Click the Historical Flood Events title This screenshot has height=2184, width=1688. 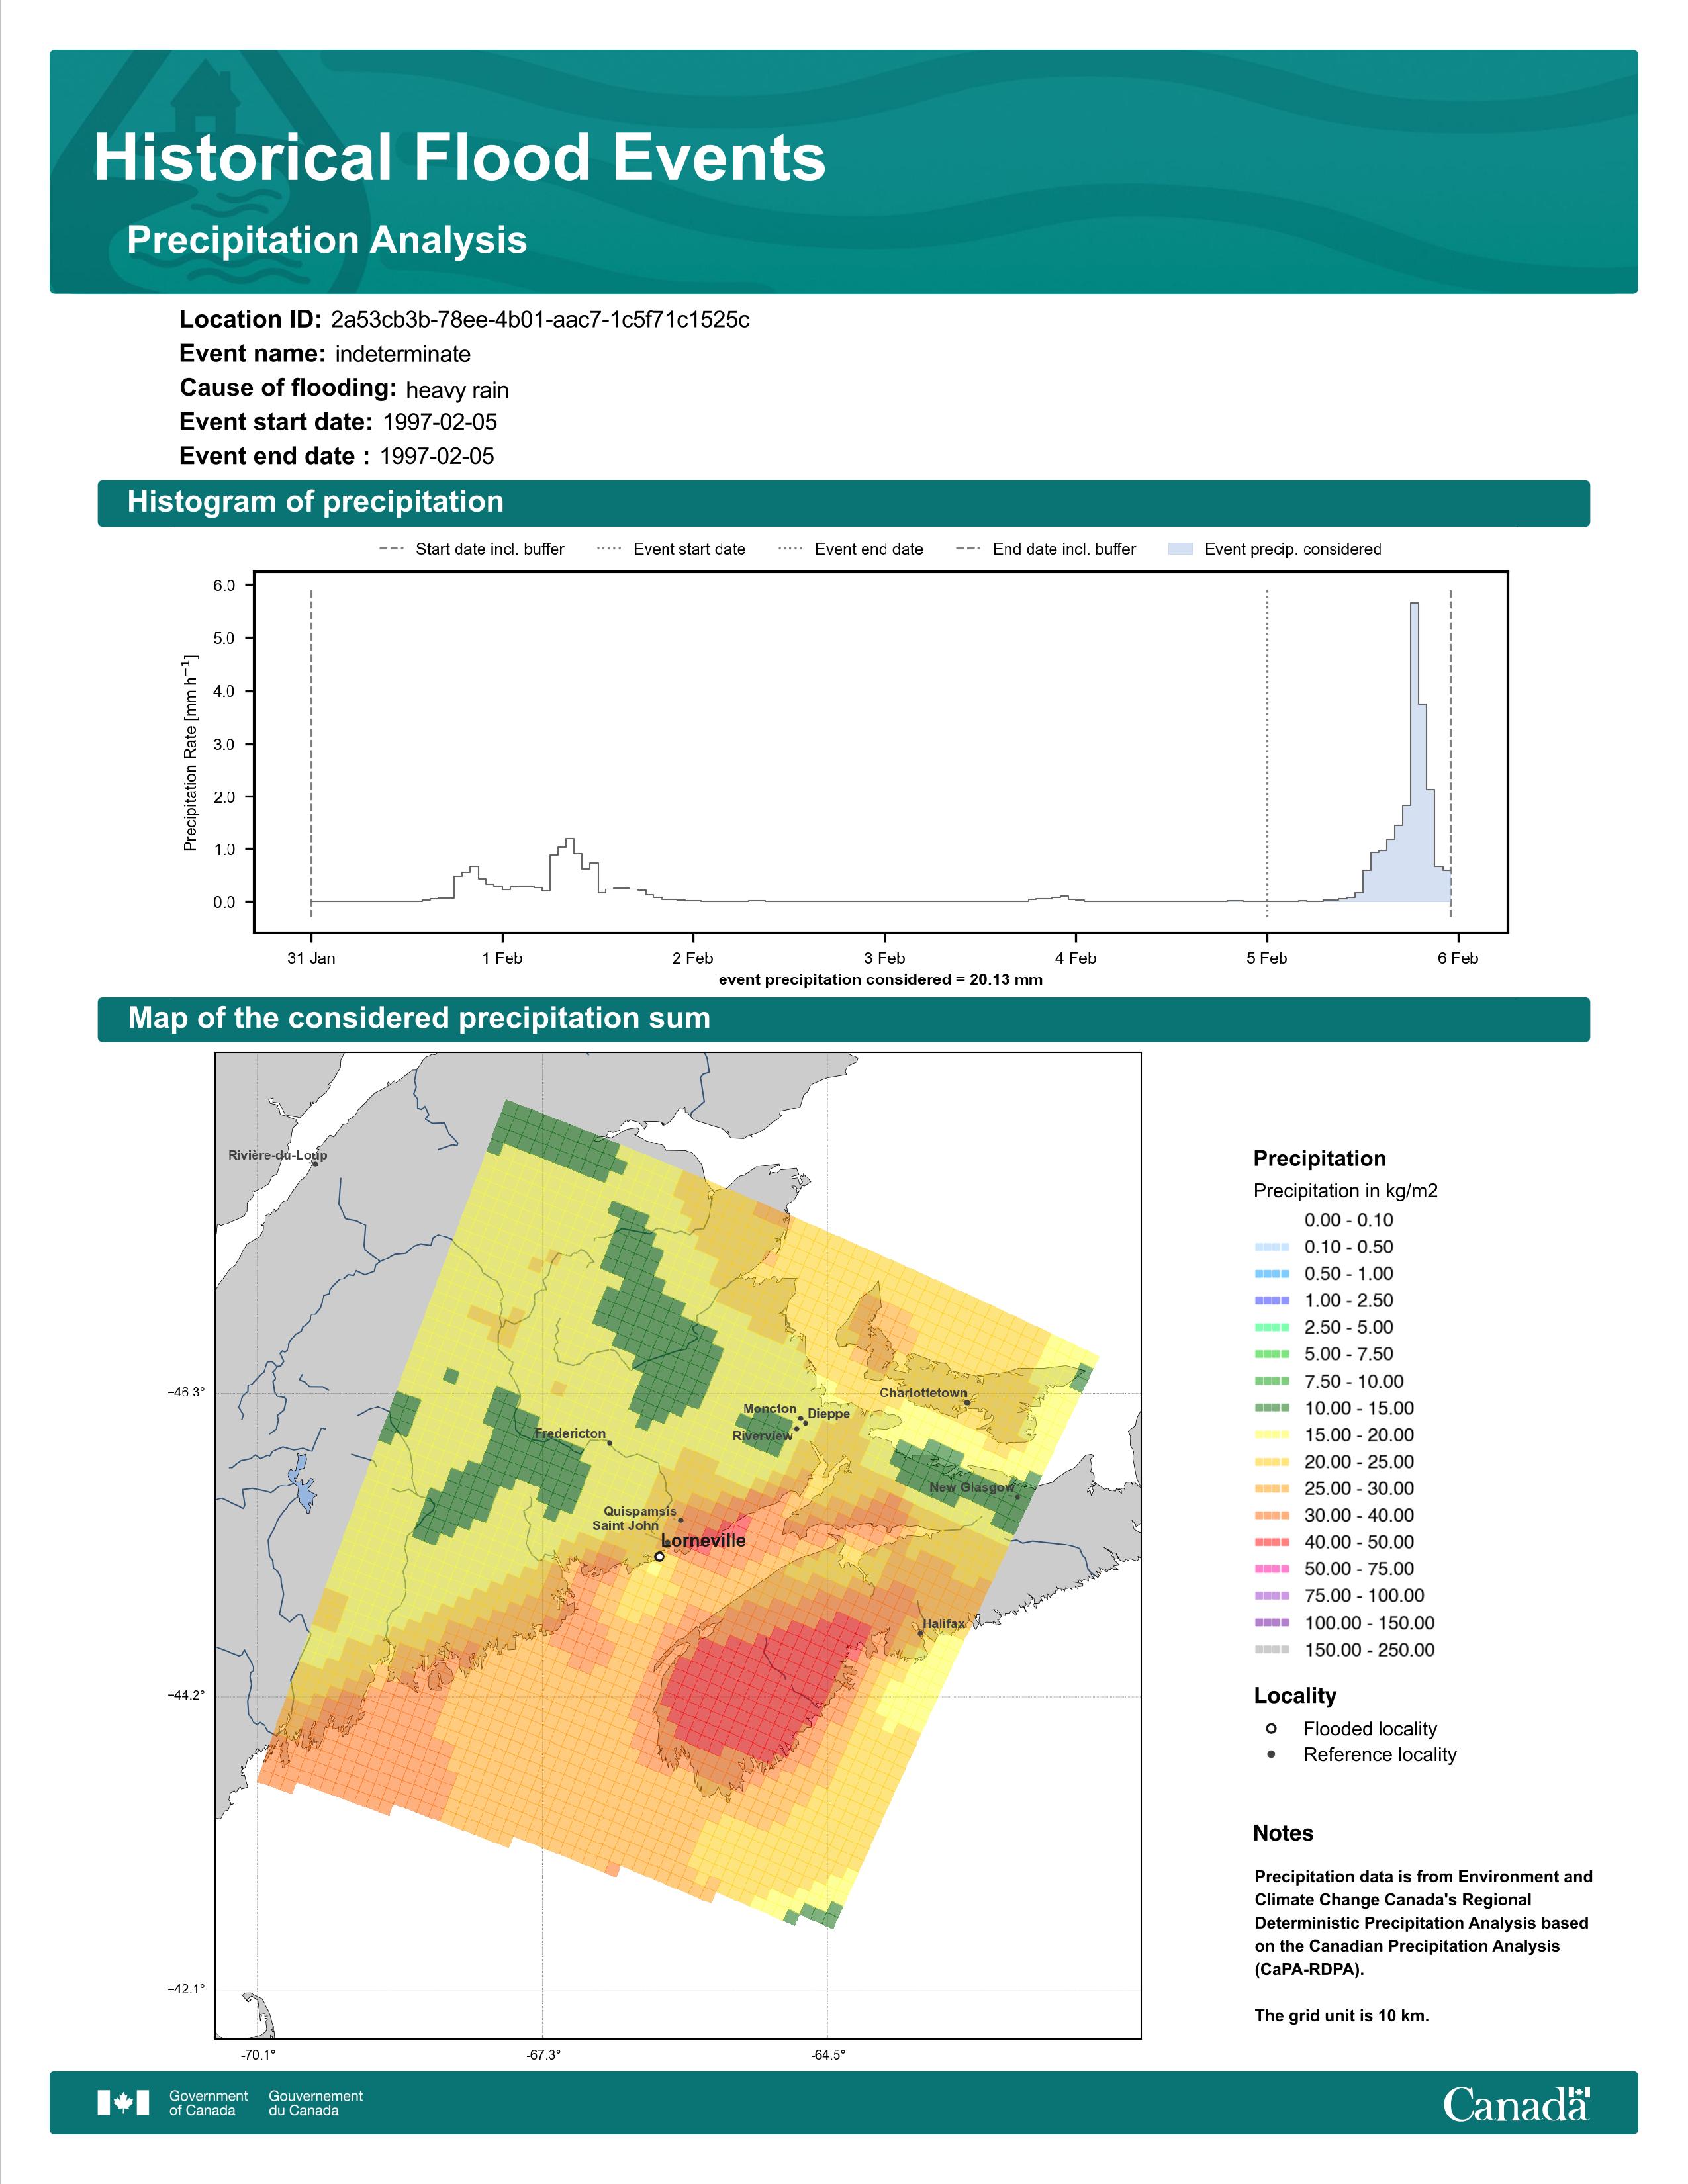[460, 158]
